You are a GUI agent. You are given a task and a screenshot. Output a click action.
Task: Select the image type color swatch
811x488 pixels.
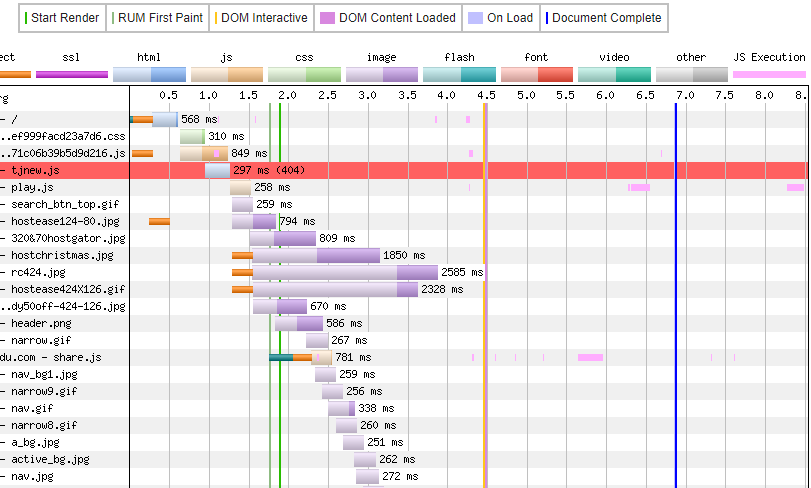(382, 74)
